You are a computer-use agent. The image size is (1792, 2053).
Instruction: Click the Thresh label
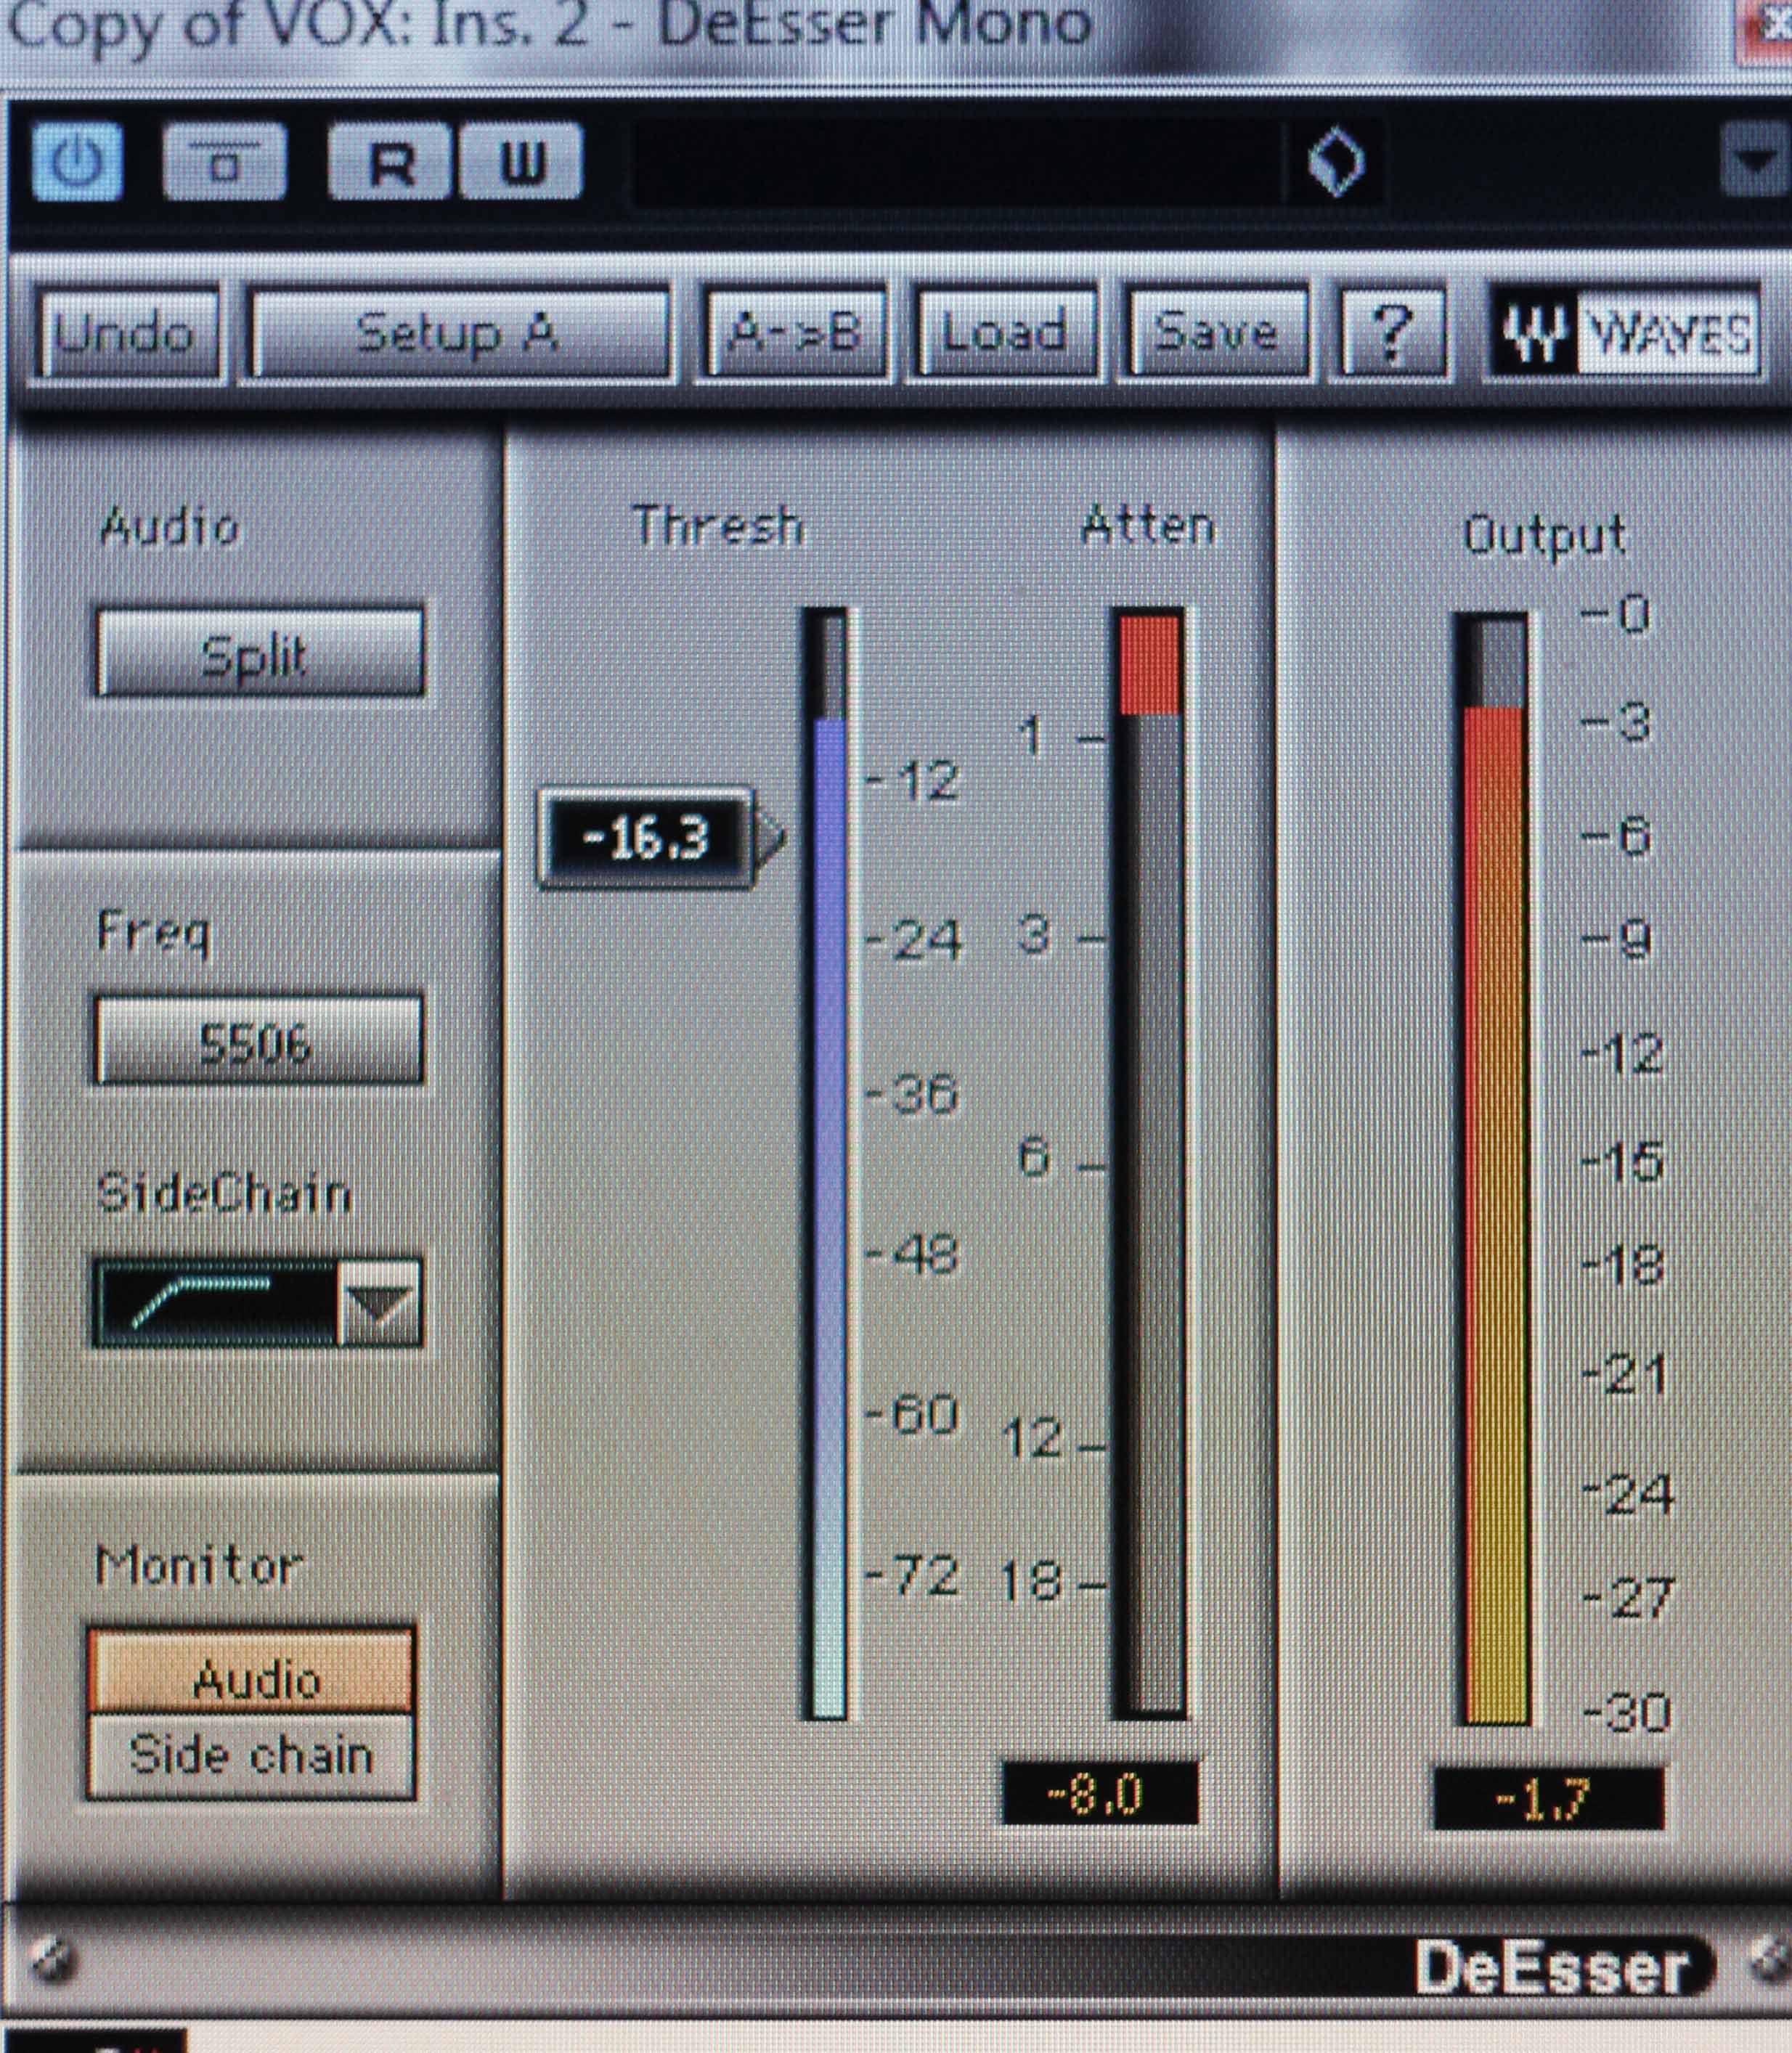[718, 525]
